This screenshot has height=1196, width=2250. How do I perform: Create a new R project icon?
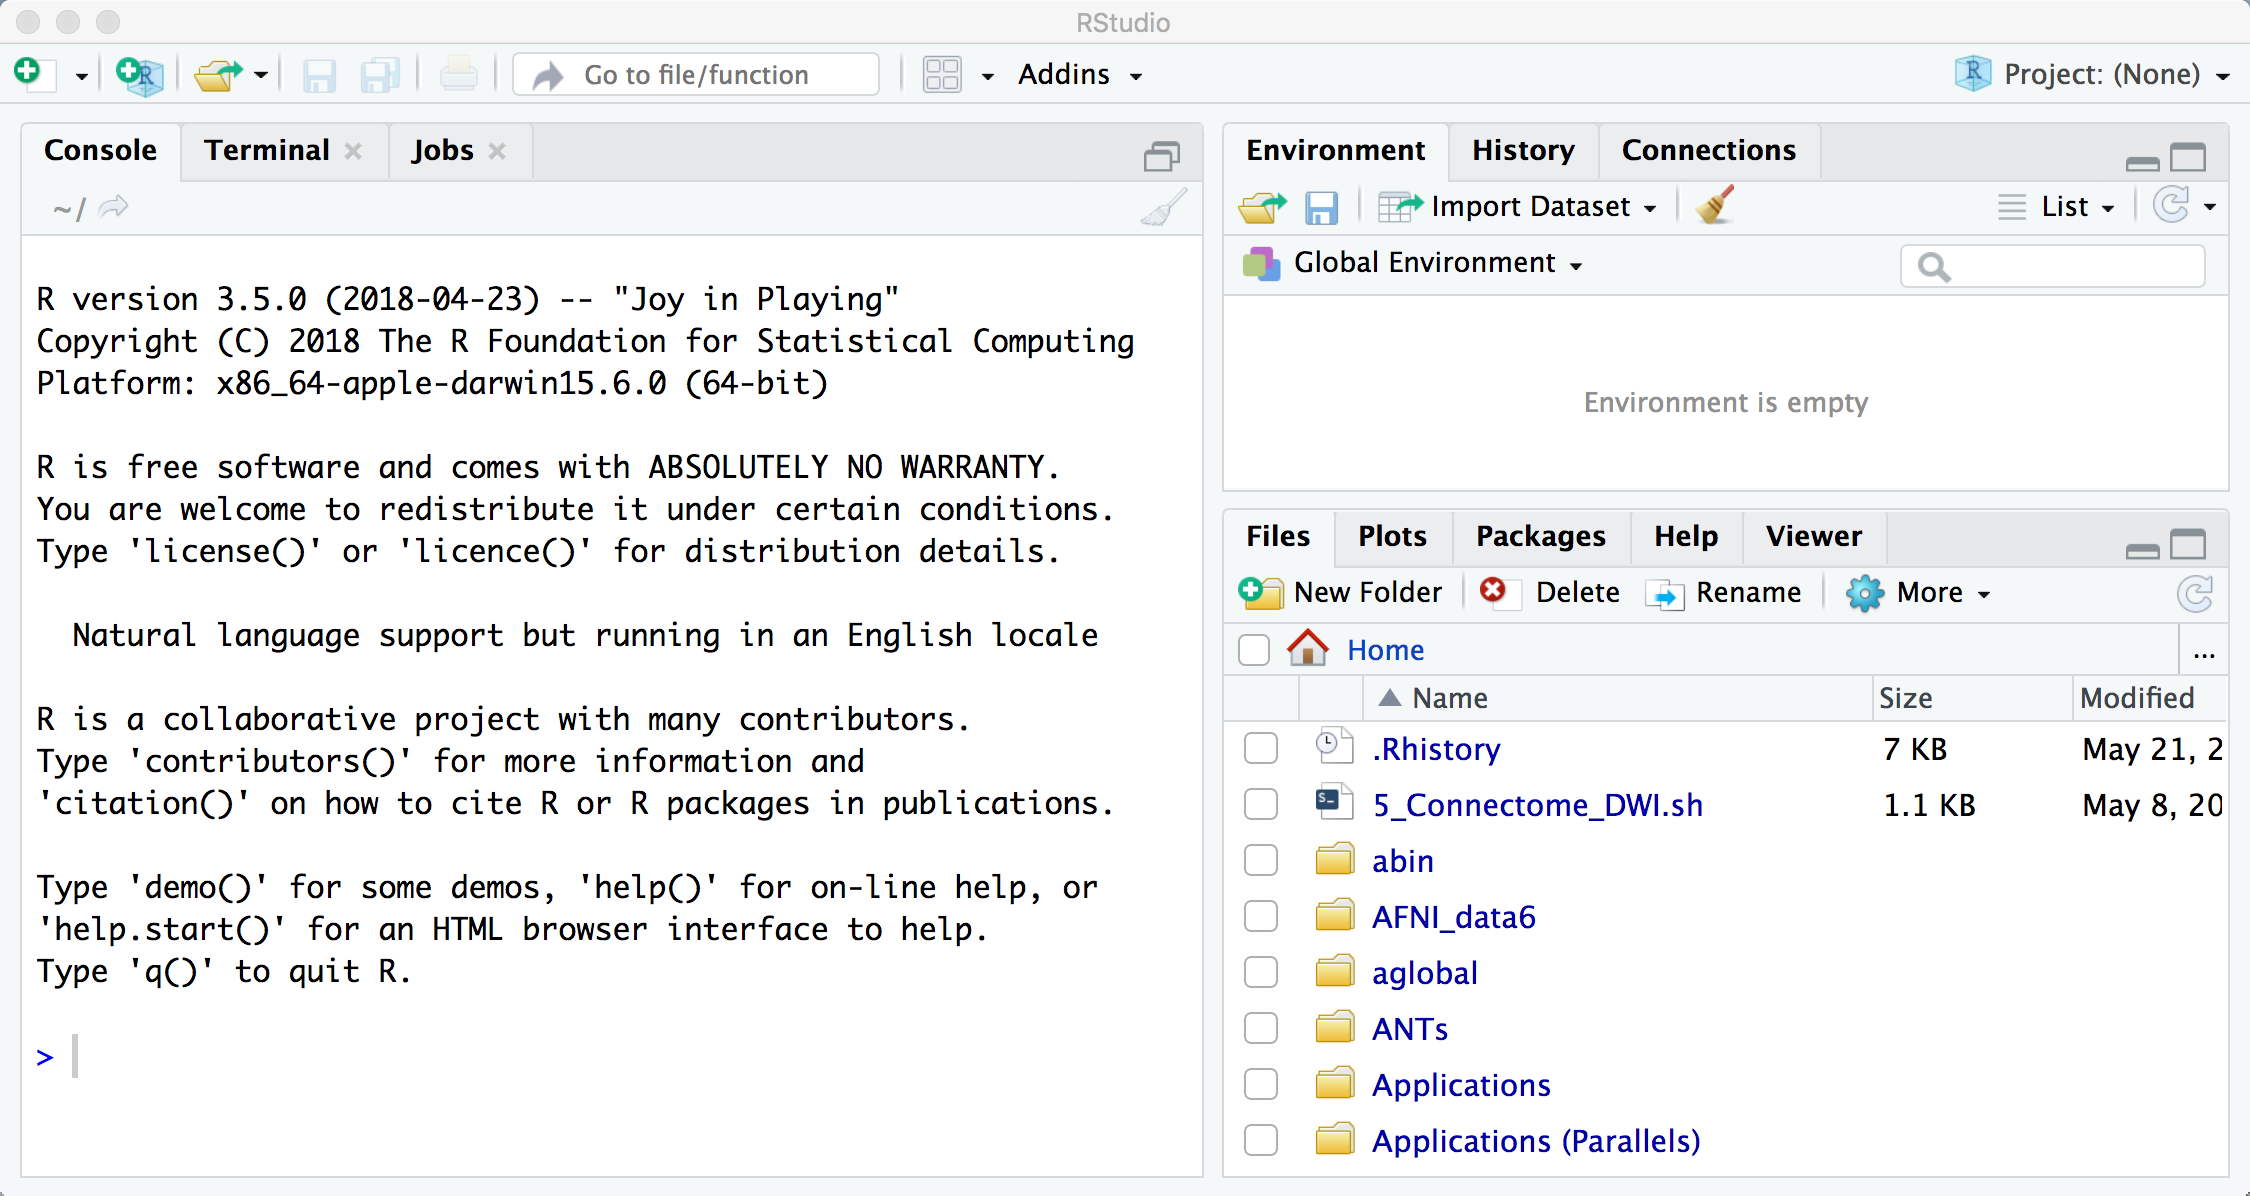point(139,75)
